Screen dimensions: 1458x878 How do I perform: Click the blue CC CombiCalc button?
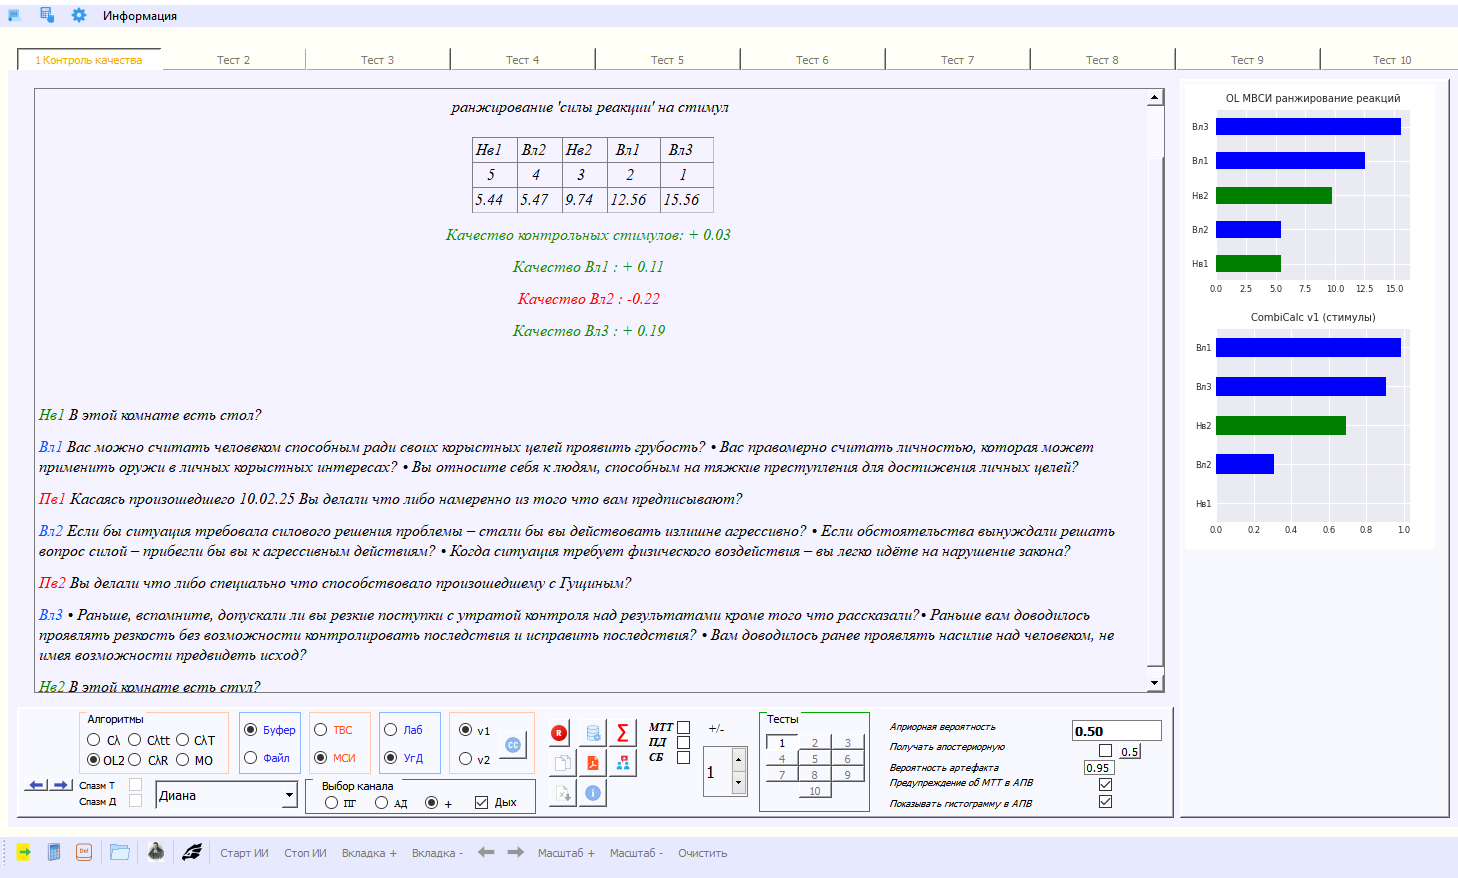513,745
